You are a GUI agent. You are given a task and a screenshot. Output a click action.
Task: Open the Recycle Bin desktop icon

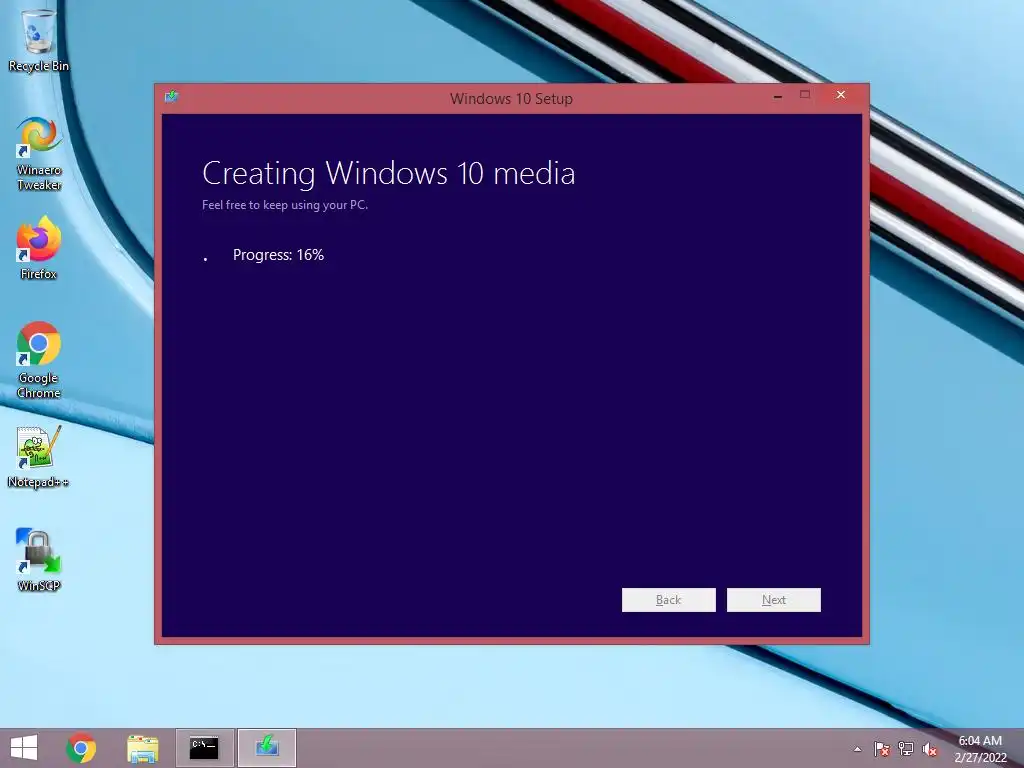click(39, 40)
